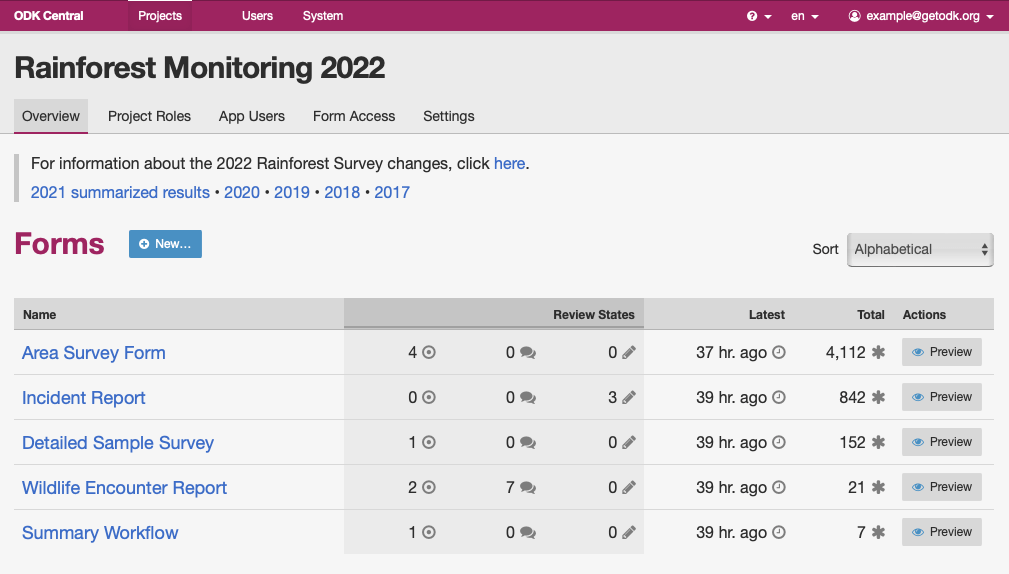Preview the Area Survey Form
The height and width of the screenshot is (574, 1009).
coord(941,352)
